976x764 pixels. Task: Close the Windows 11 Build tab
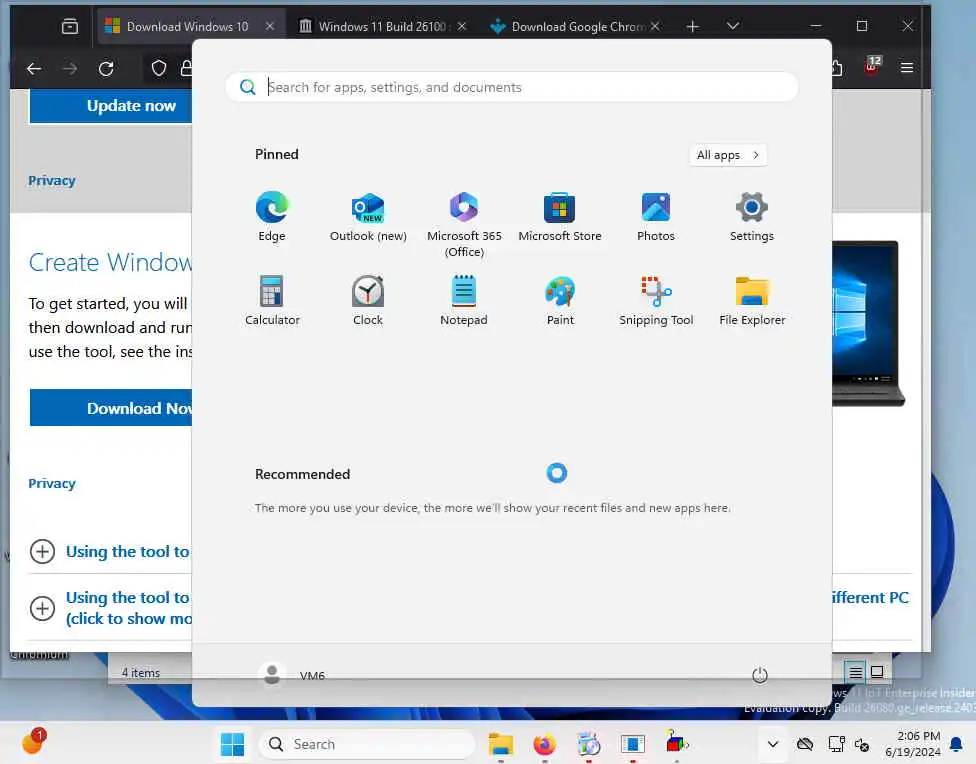point(461,26)
